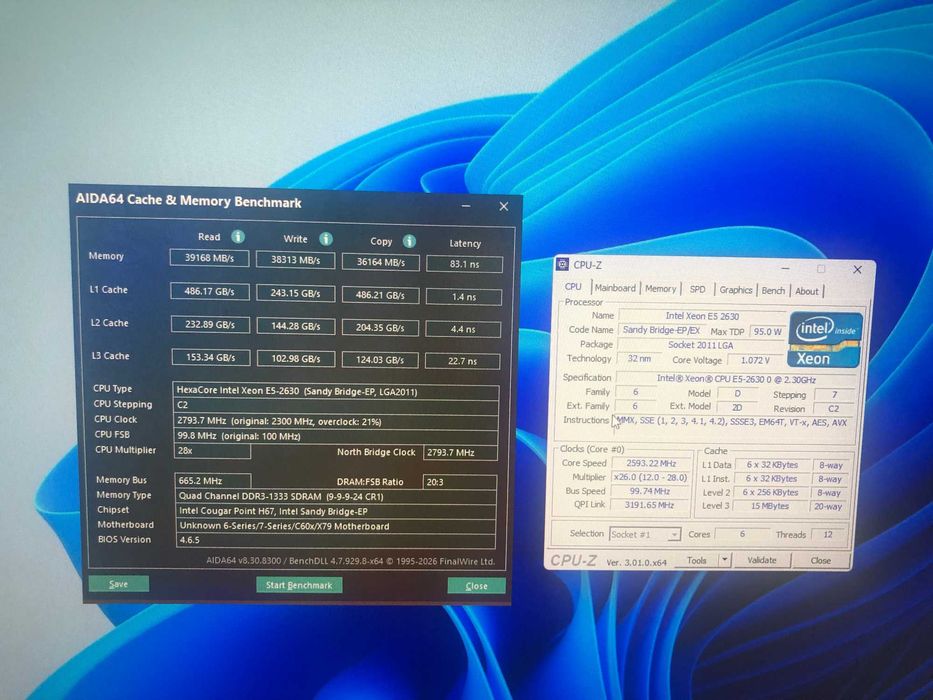The height and width of the screenshot is (700, 933).
Task: Click the Memory Read value 39168 MB/s
Action: (209, 258)
